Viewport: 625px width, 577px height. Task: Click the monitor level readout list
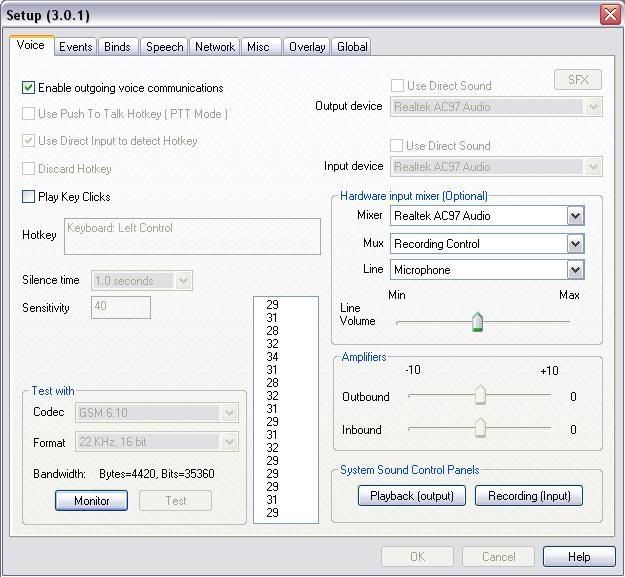(x=286, y=410)
